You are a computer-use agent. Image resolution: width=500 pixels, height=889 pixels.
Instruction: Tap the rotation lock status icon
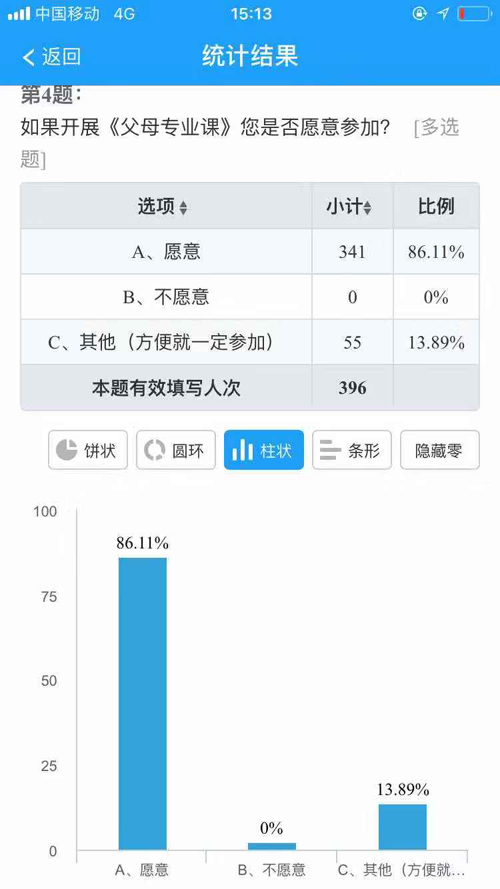point(419,14)
